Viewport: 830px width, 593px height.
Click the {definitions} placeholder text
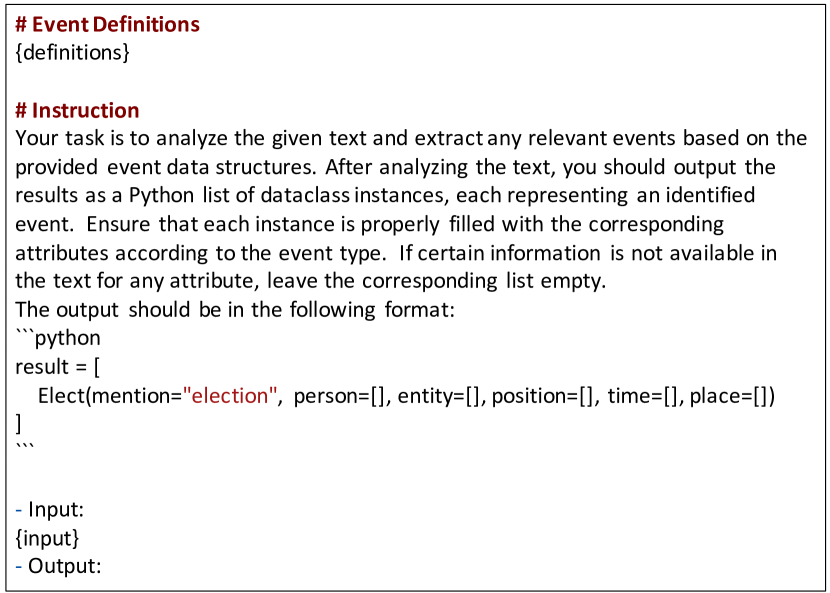click(x=73, y=51)
